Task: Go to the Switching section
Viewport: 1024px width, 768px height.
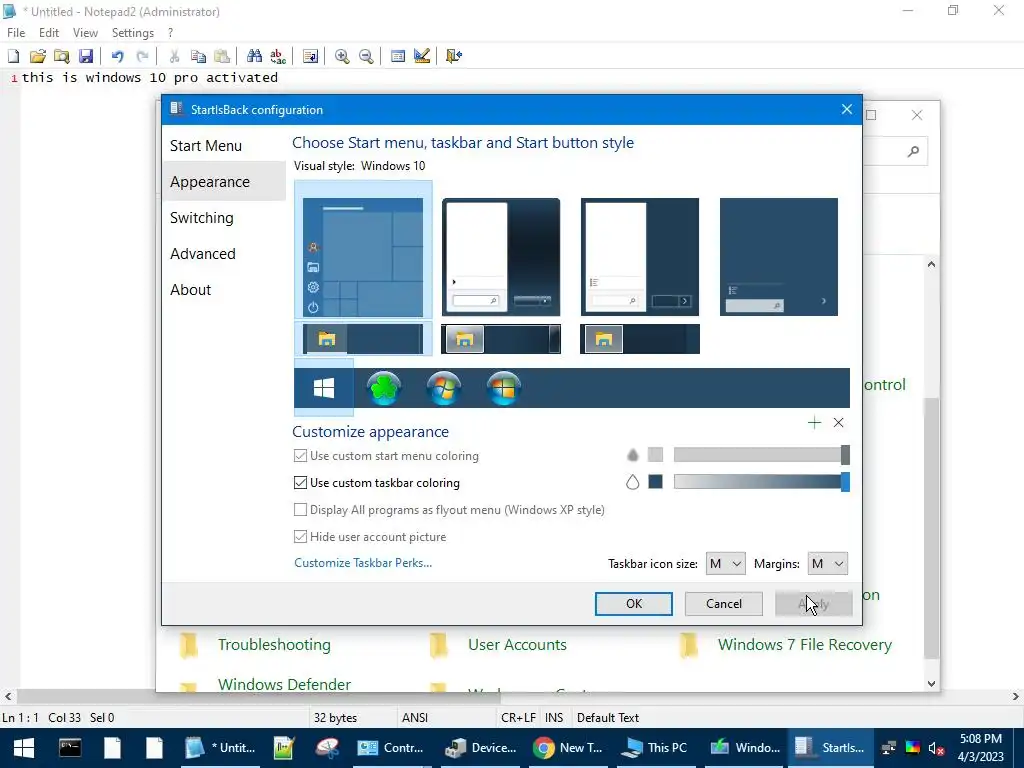Action: 202,217
